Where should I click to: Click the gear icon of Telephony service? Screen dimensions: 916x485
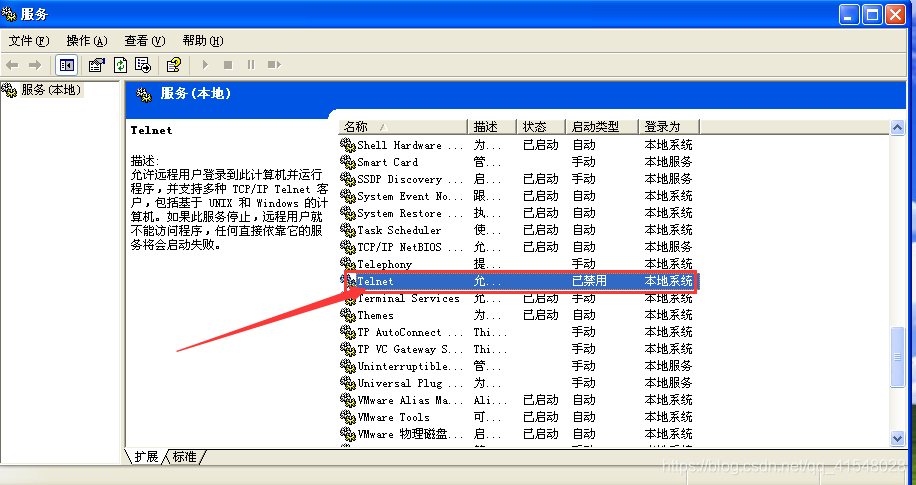[348, 264]
